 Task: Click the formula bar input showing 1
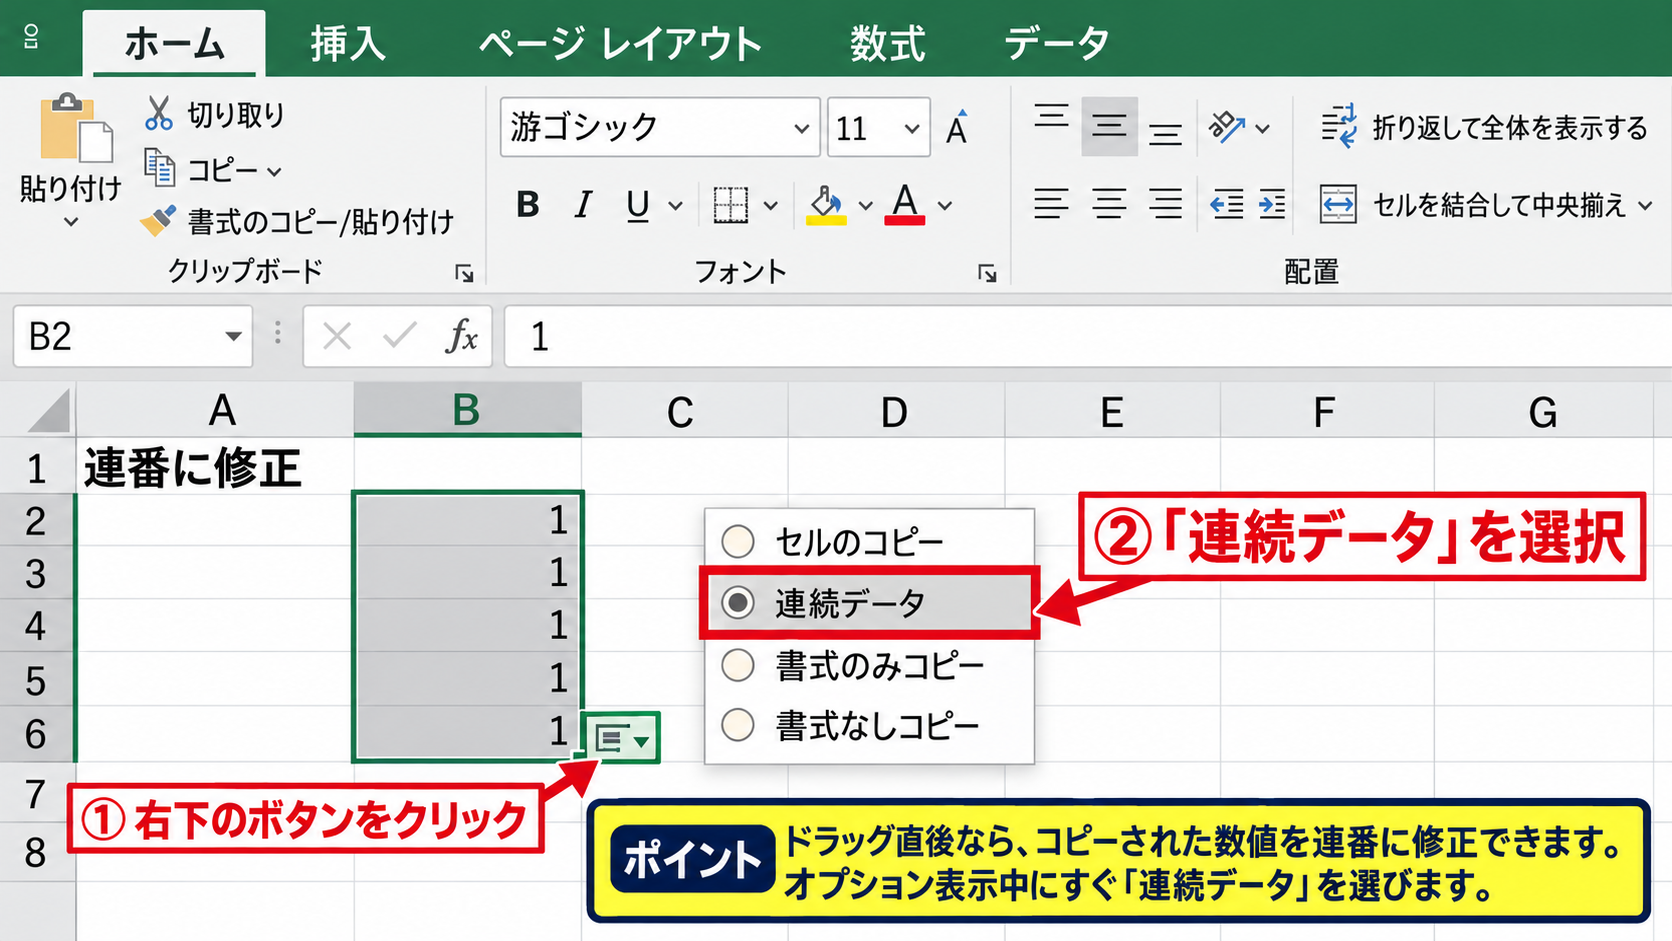(1088, 337)
